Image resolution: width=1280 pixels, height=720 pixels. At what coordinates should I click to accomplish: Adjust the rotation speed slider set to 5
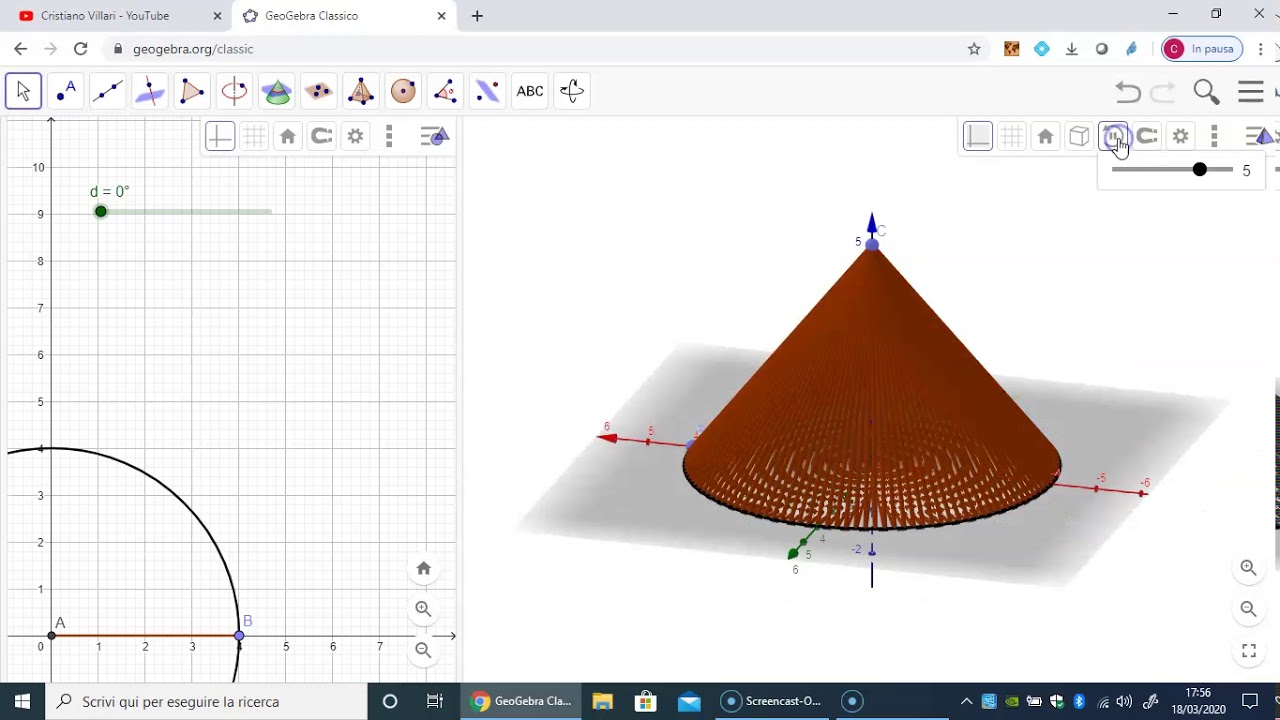(x=1199, y=170)
